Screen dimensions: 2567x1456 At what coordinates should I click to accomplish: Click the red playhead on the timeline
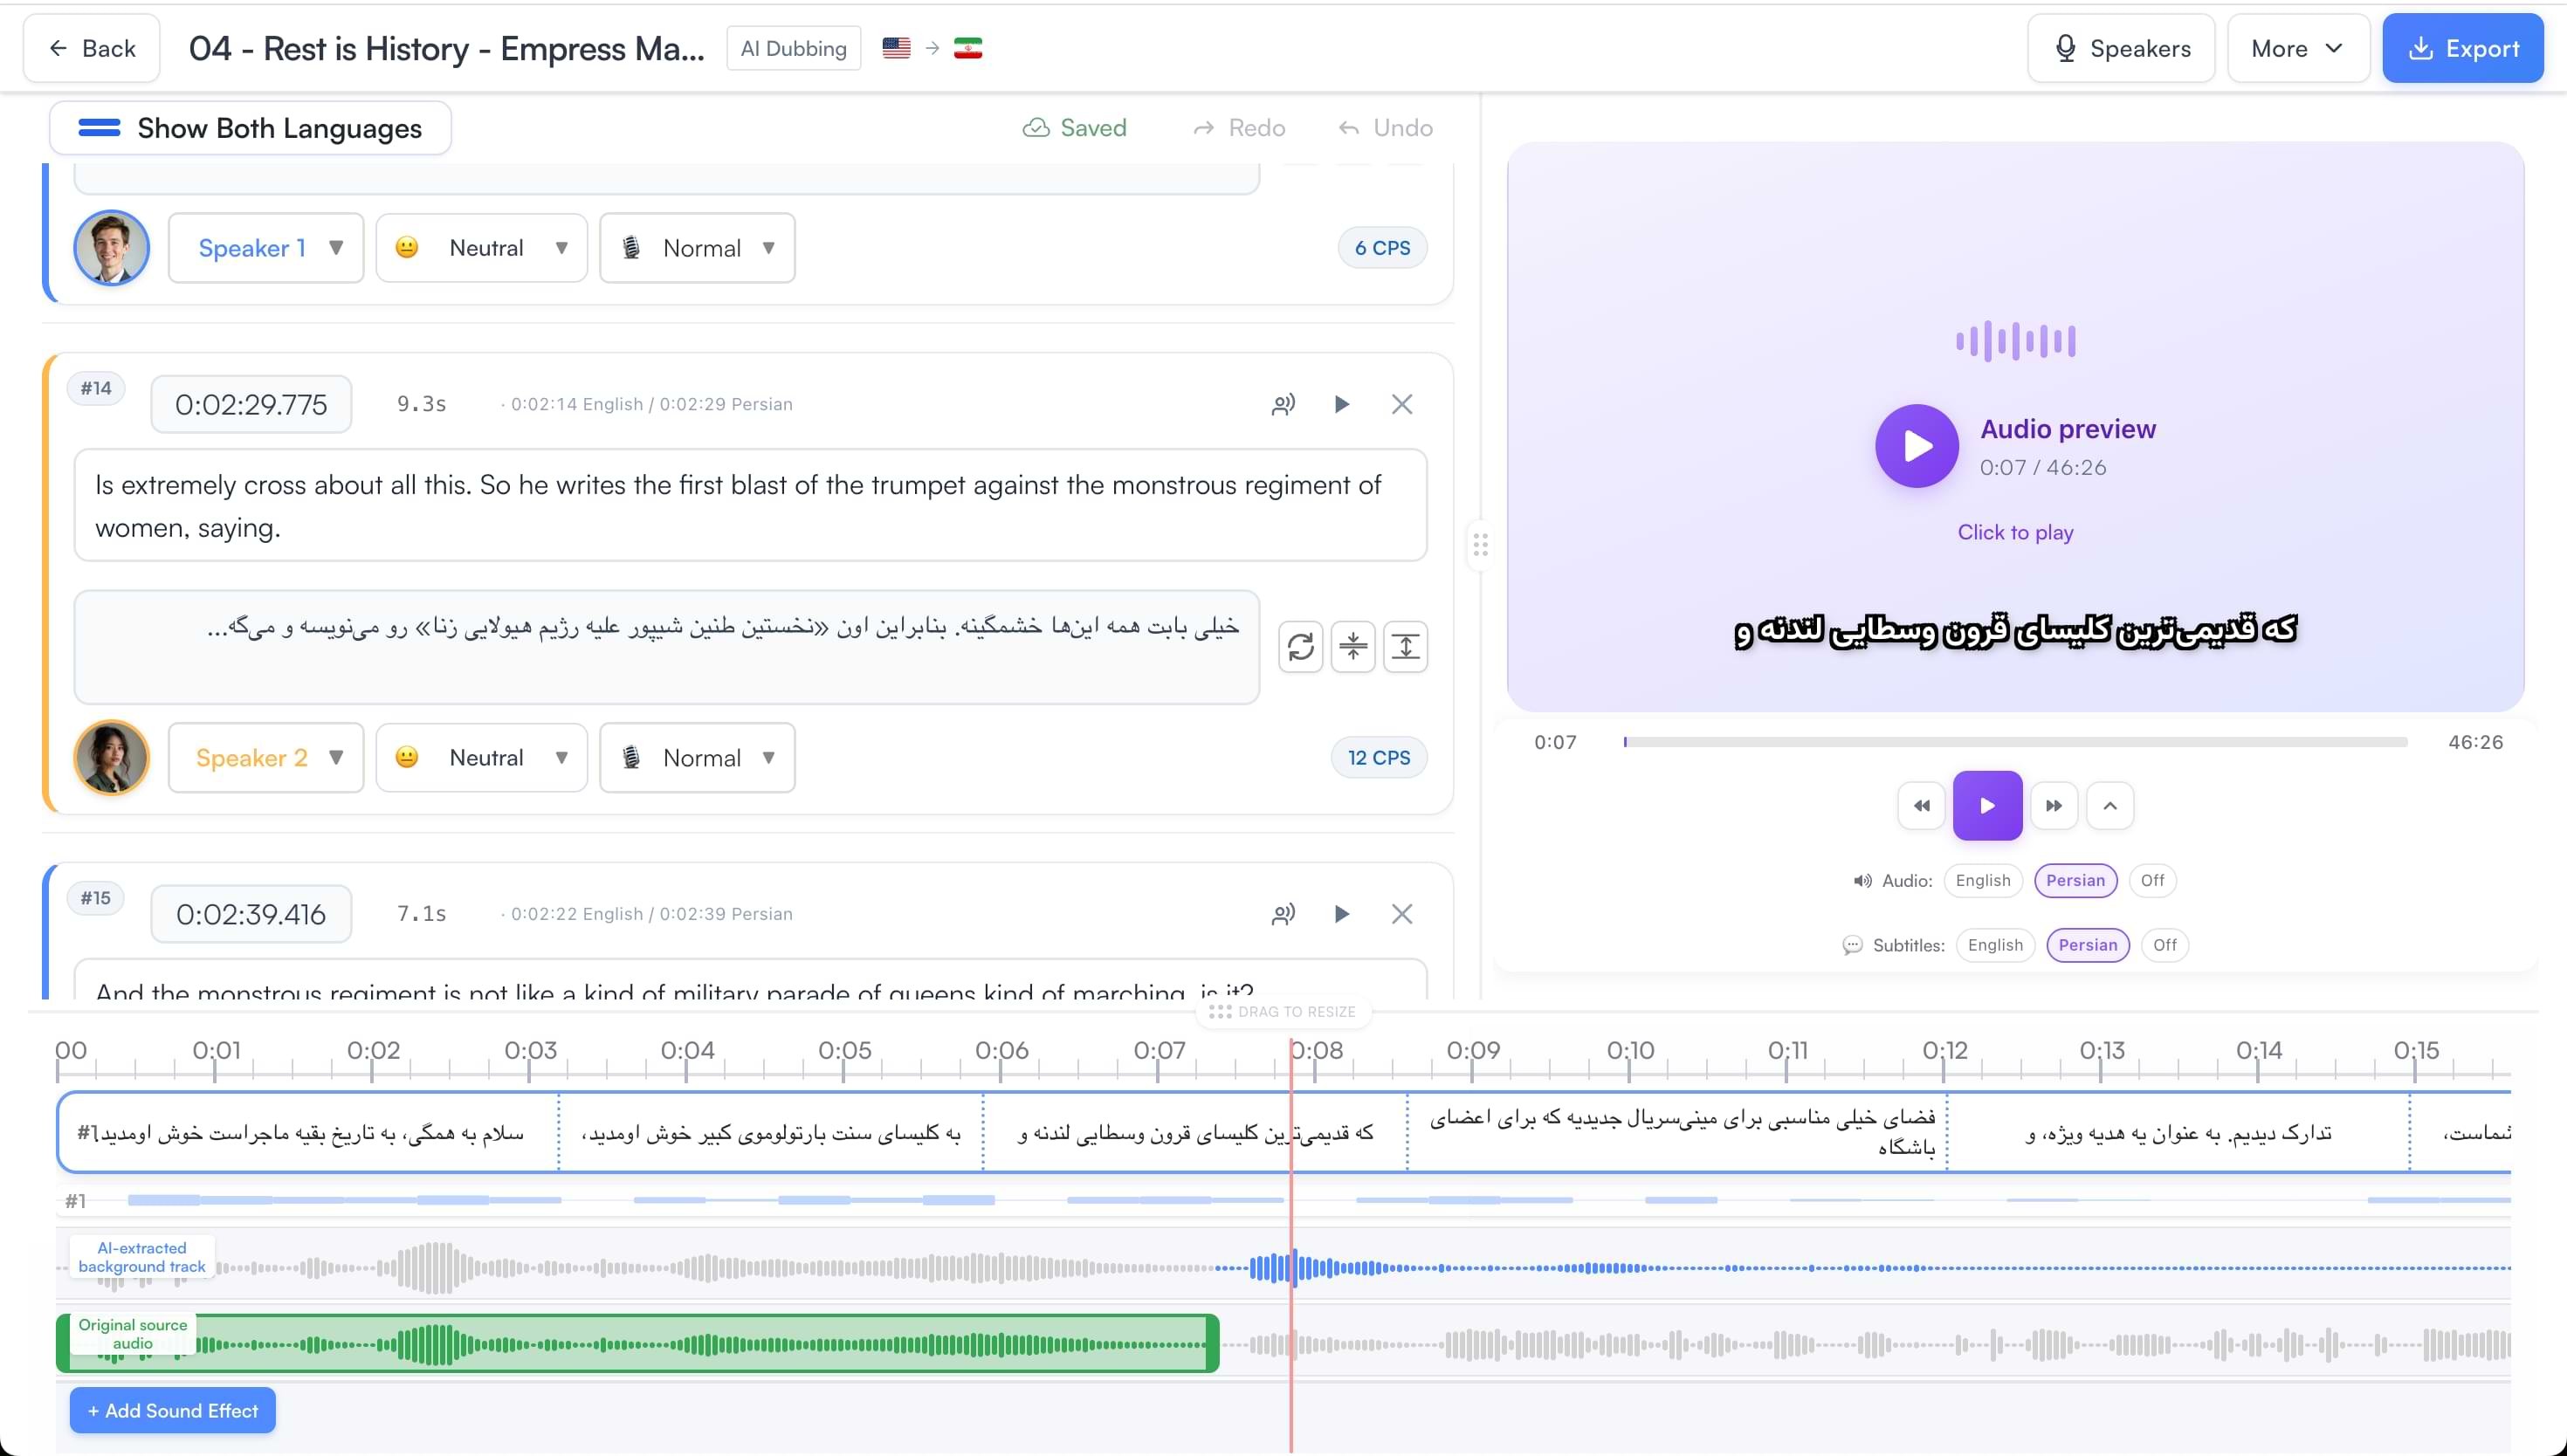pos(1291,1245)
